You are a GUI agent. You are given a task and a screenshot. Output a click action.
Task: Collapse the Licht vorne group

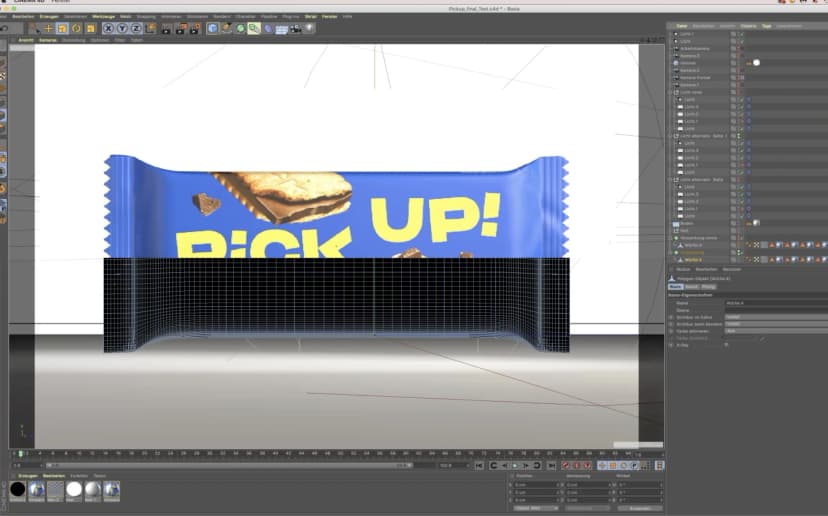pos(672,93)
